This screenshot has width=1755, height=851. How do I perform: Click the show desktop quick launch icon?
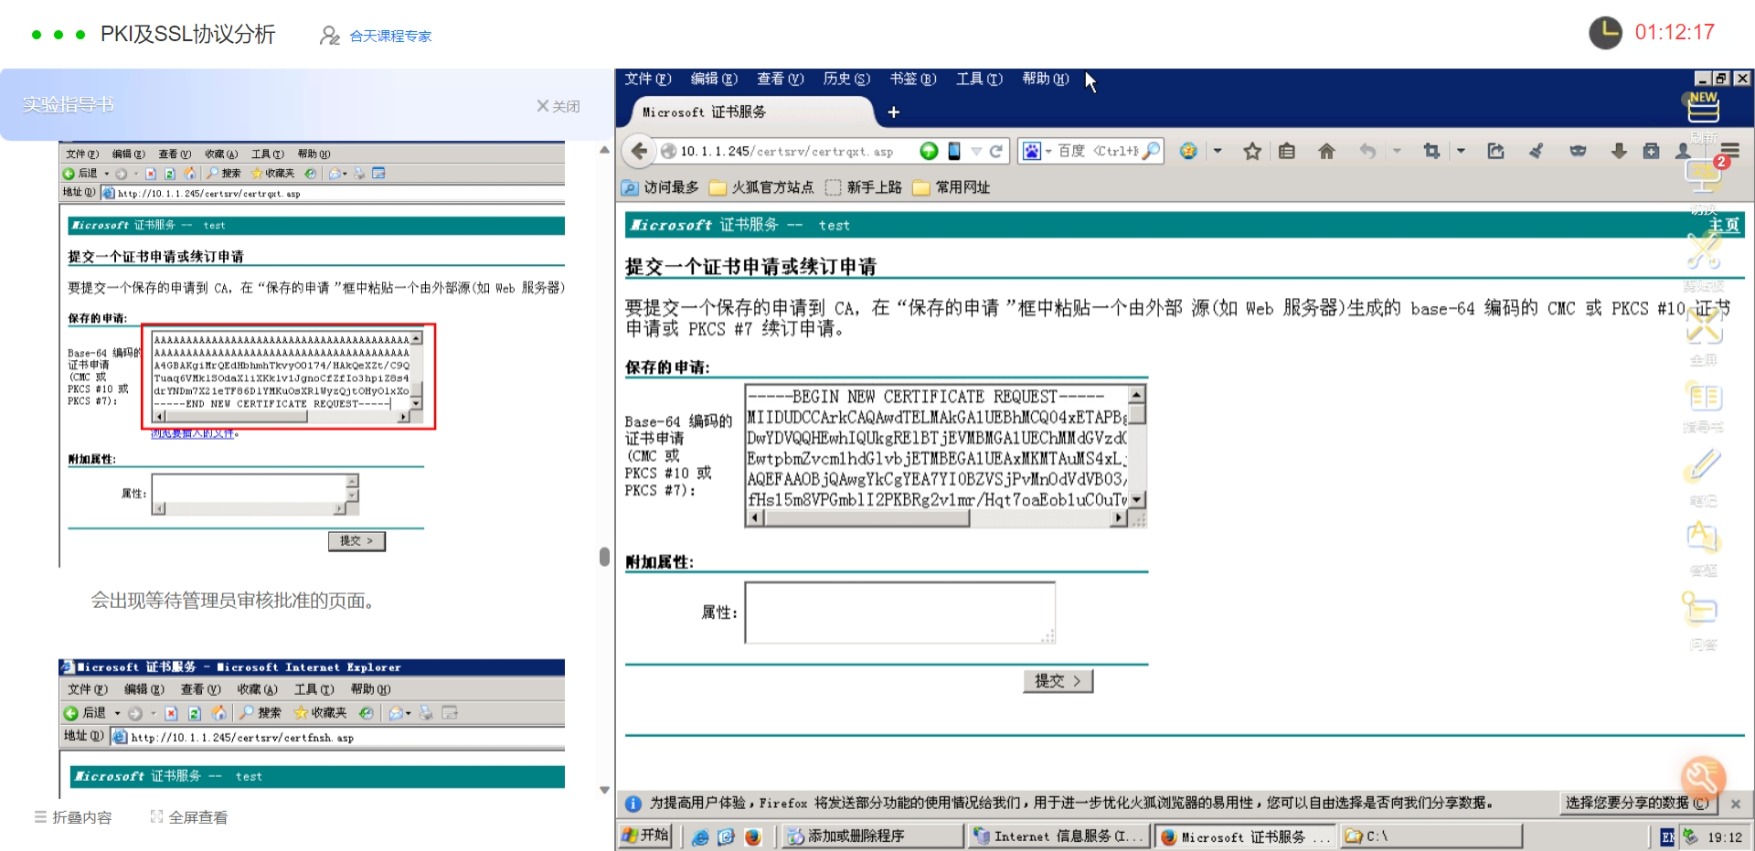point(726,837)
